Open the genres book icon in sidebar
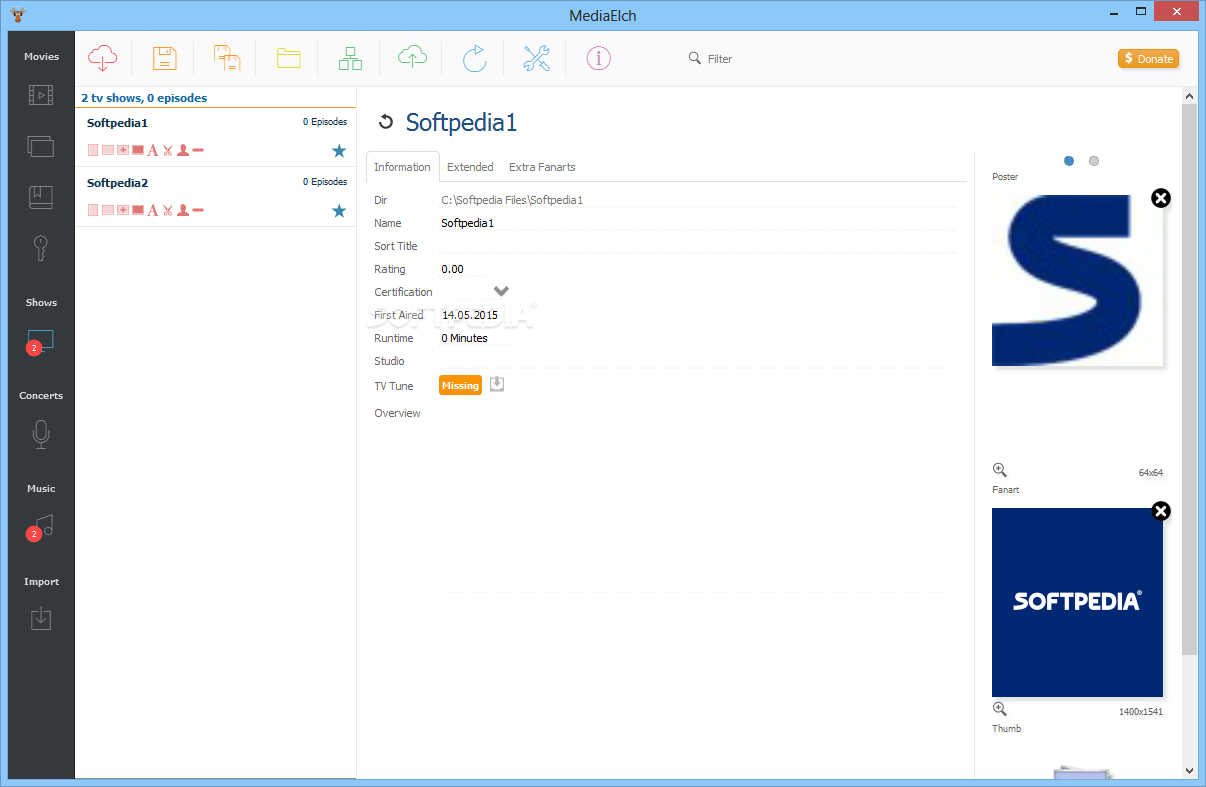Screen dimensions: 1206x787 [x=41, y=197]
